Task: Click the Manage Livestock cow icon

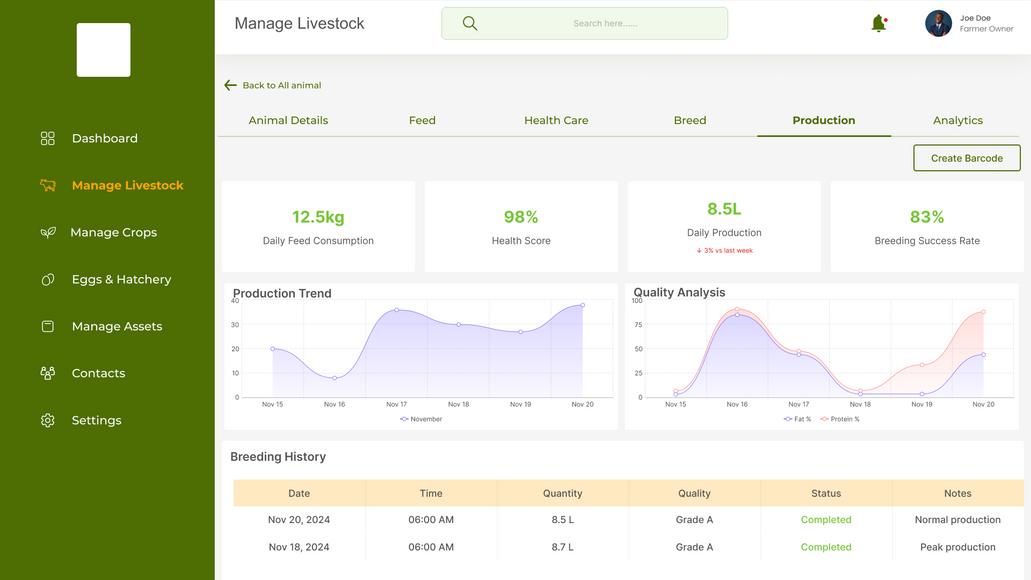Action: click(x=47, y=185)
